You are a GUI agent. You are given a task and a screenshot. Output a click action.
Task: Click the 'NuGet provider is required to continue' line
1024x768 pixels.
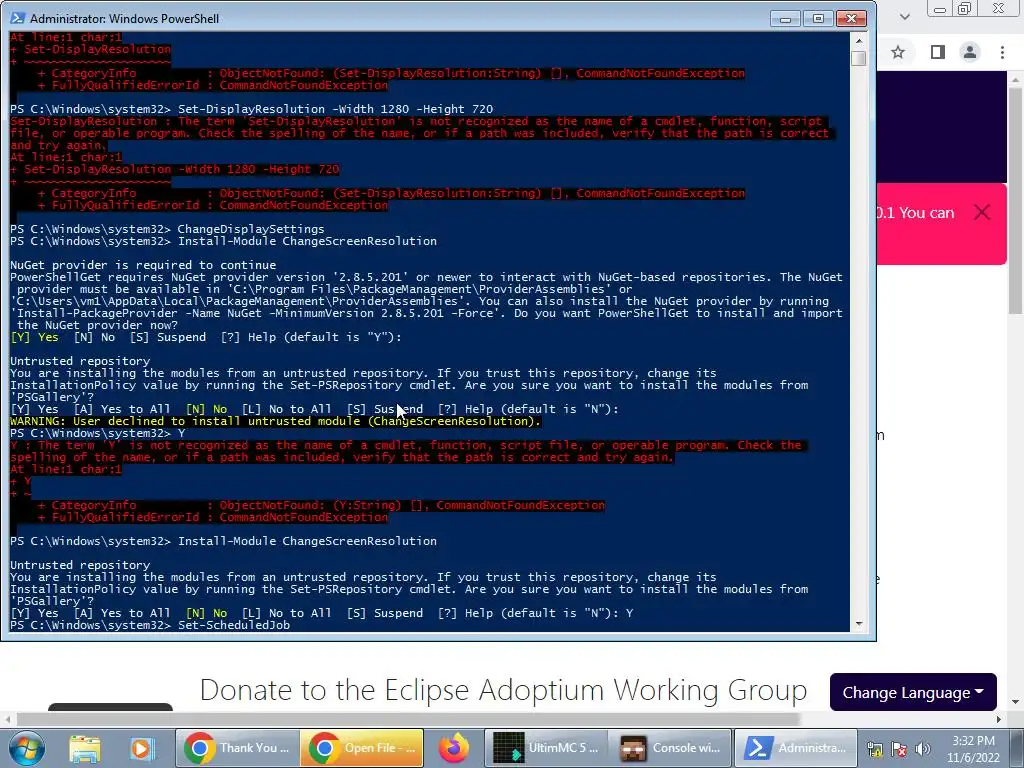pyautogui.click(x=143, y=265)
